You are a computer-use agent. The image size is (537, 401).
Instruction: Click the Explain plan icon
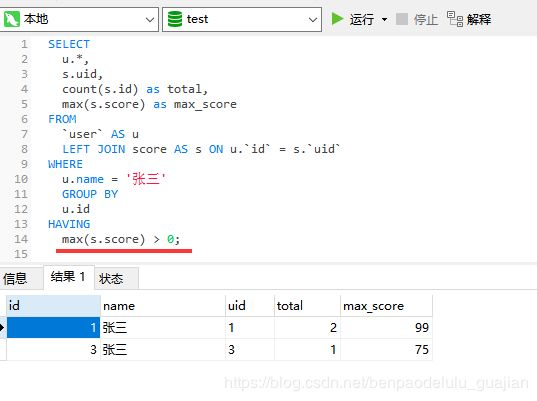pyautogui.click(x=455, y=19)
